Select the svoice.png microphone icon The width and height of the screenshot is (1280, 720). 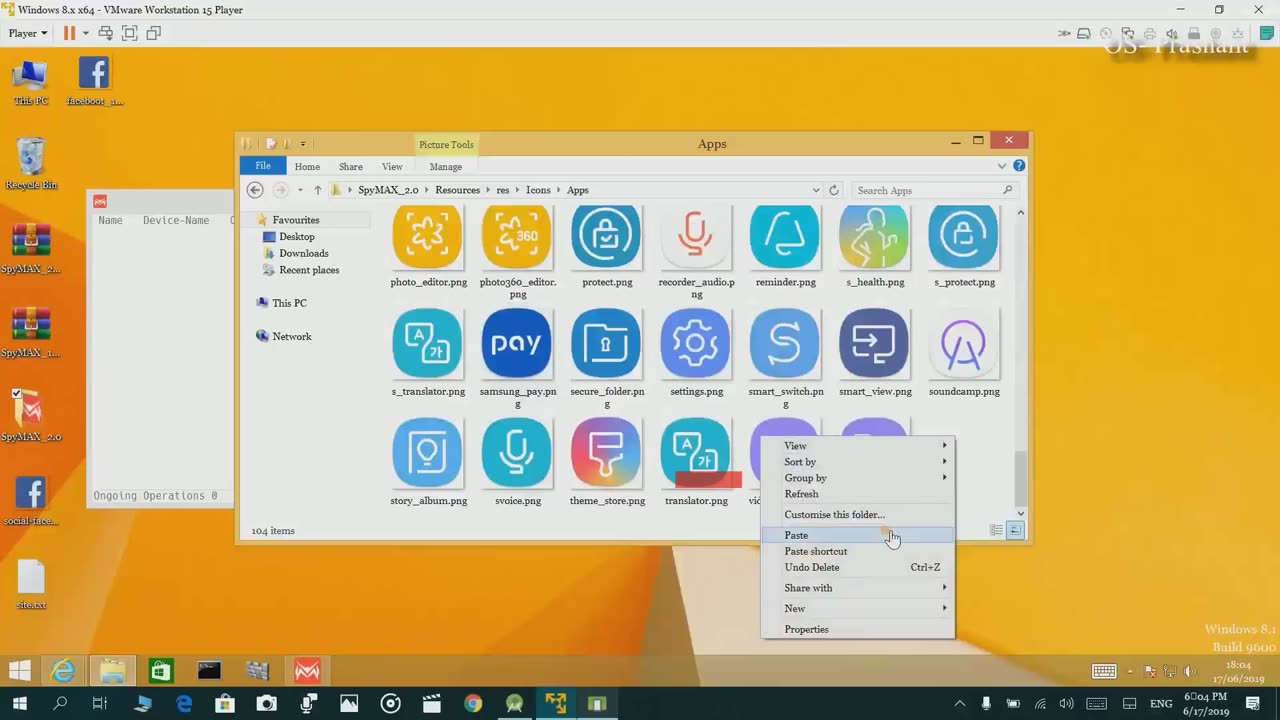click(x=517, y=452)
